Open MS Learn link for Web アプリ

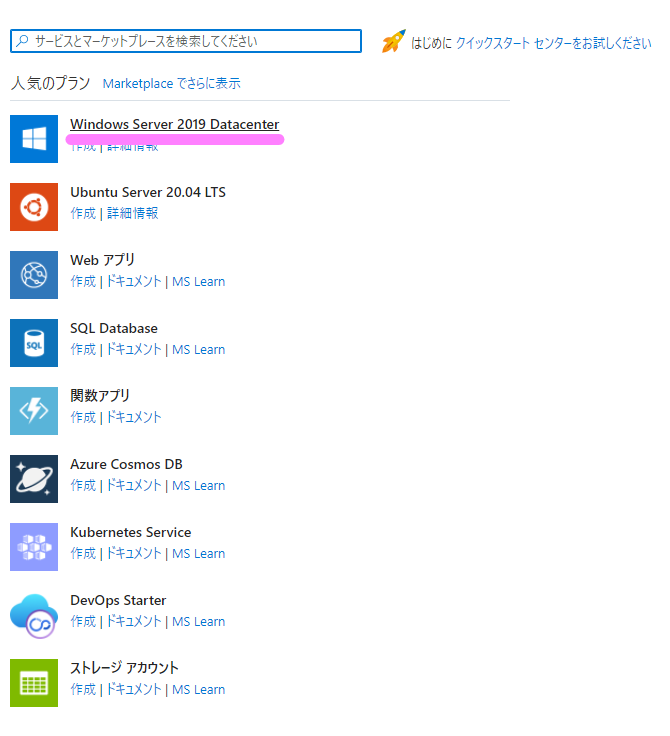pyautogui.click(x=199, y=282)
